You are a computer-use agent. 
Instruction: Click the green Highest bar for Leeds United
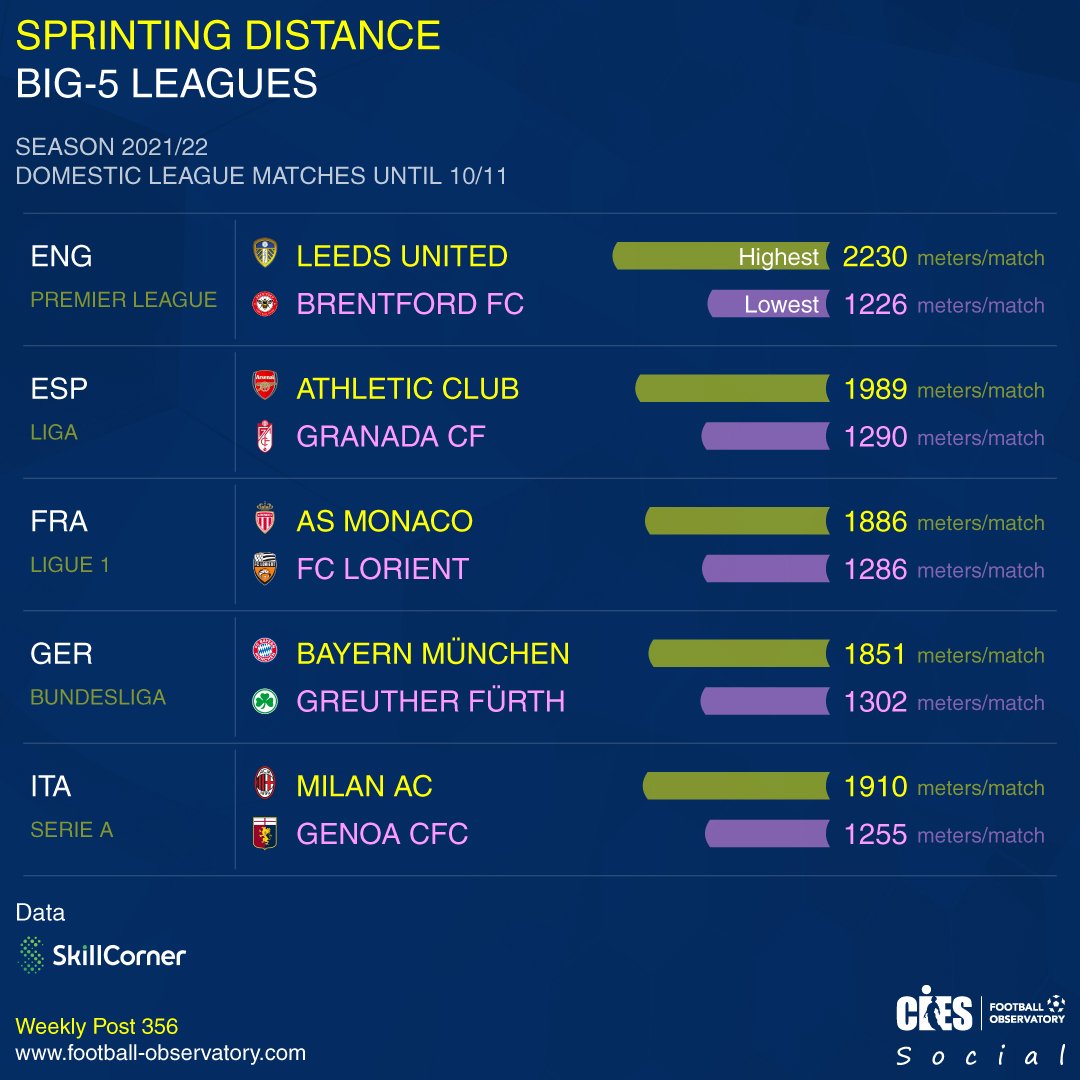click(720, 257)
